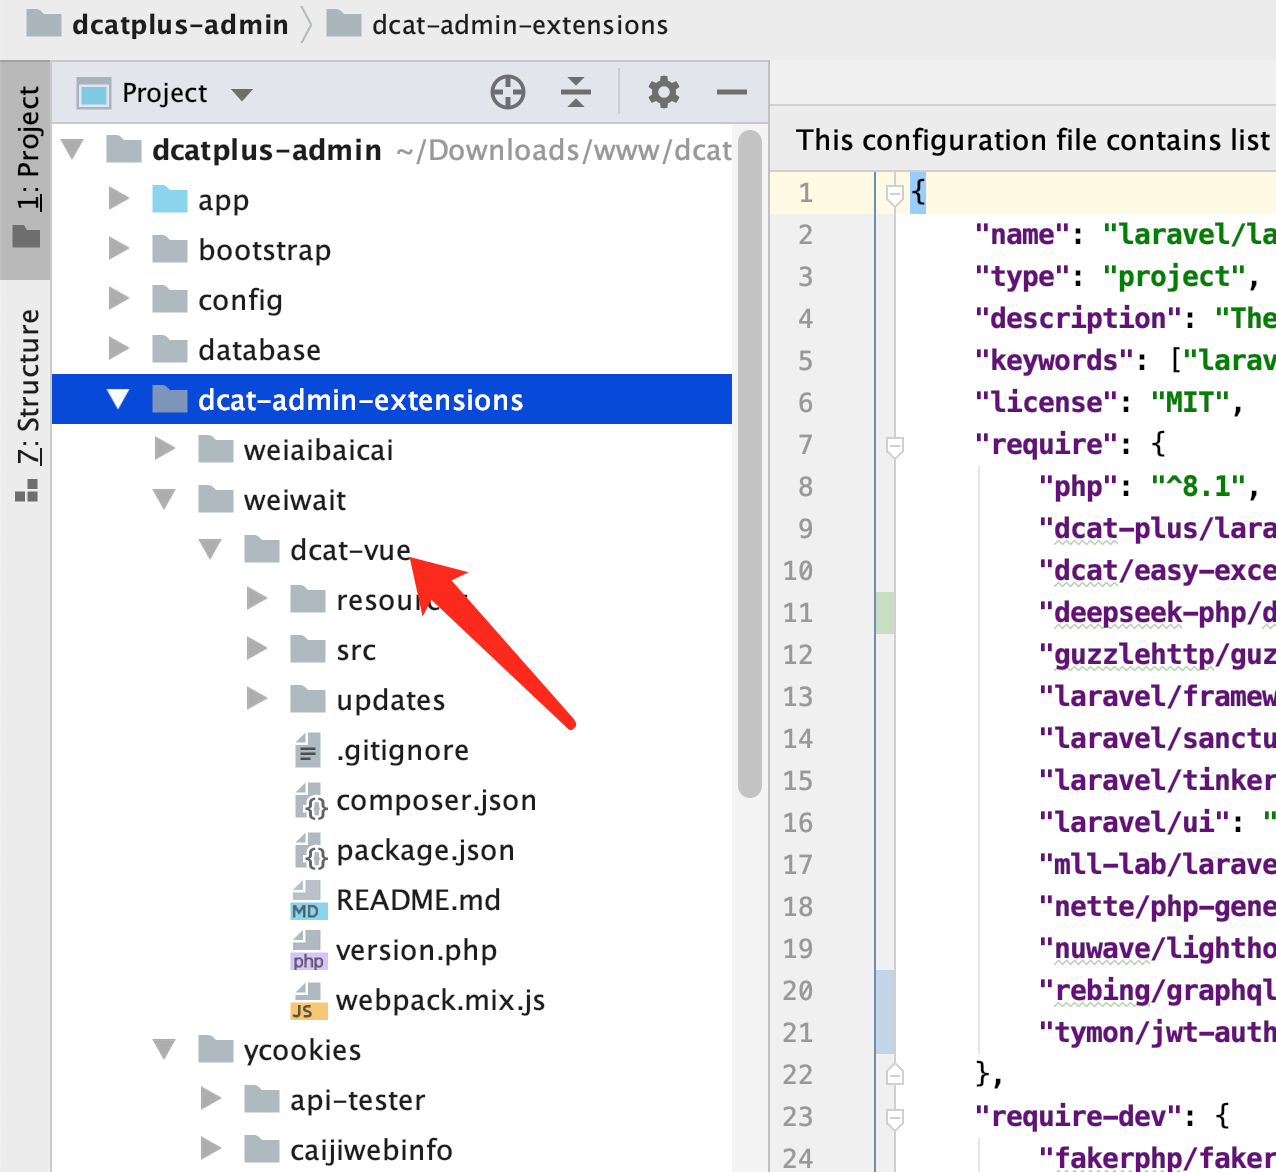
Task: Click the README.md markdown file icon
Action: 308,900
